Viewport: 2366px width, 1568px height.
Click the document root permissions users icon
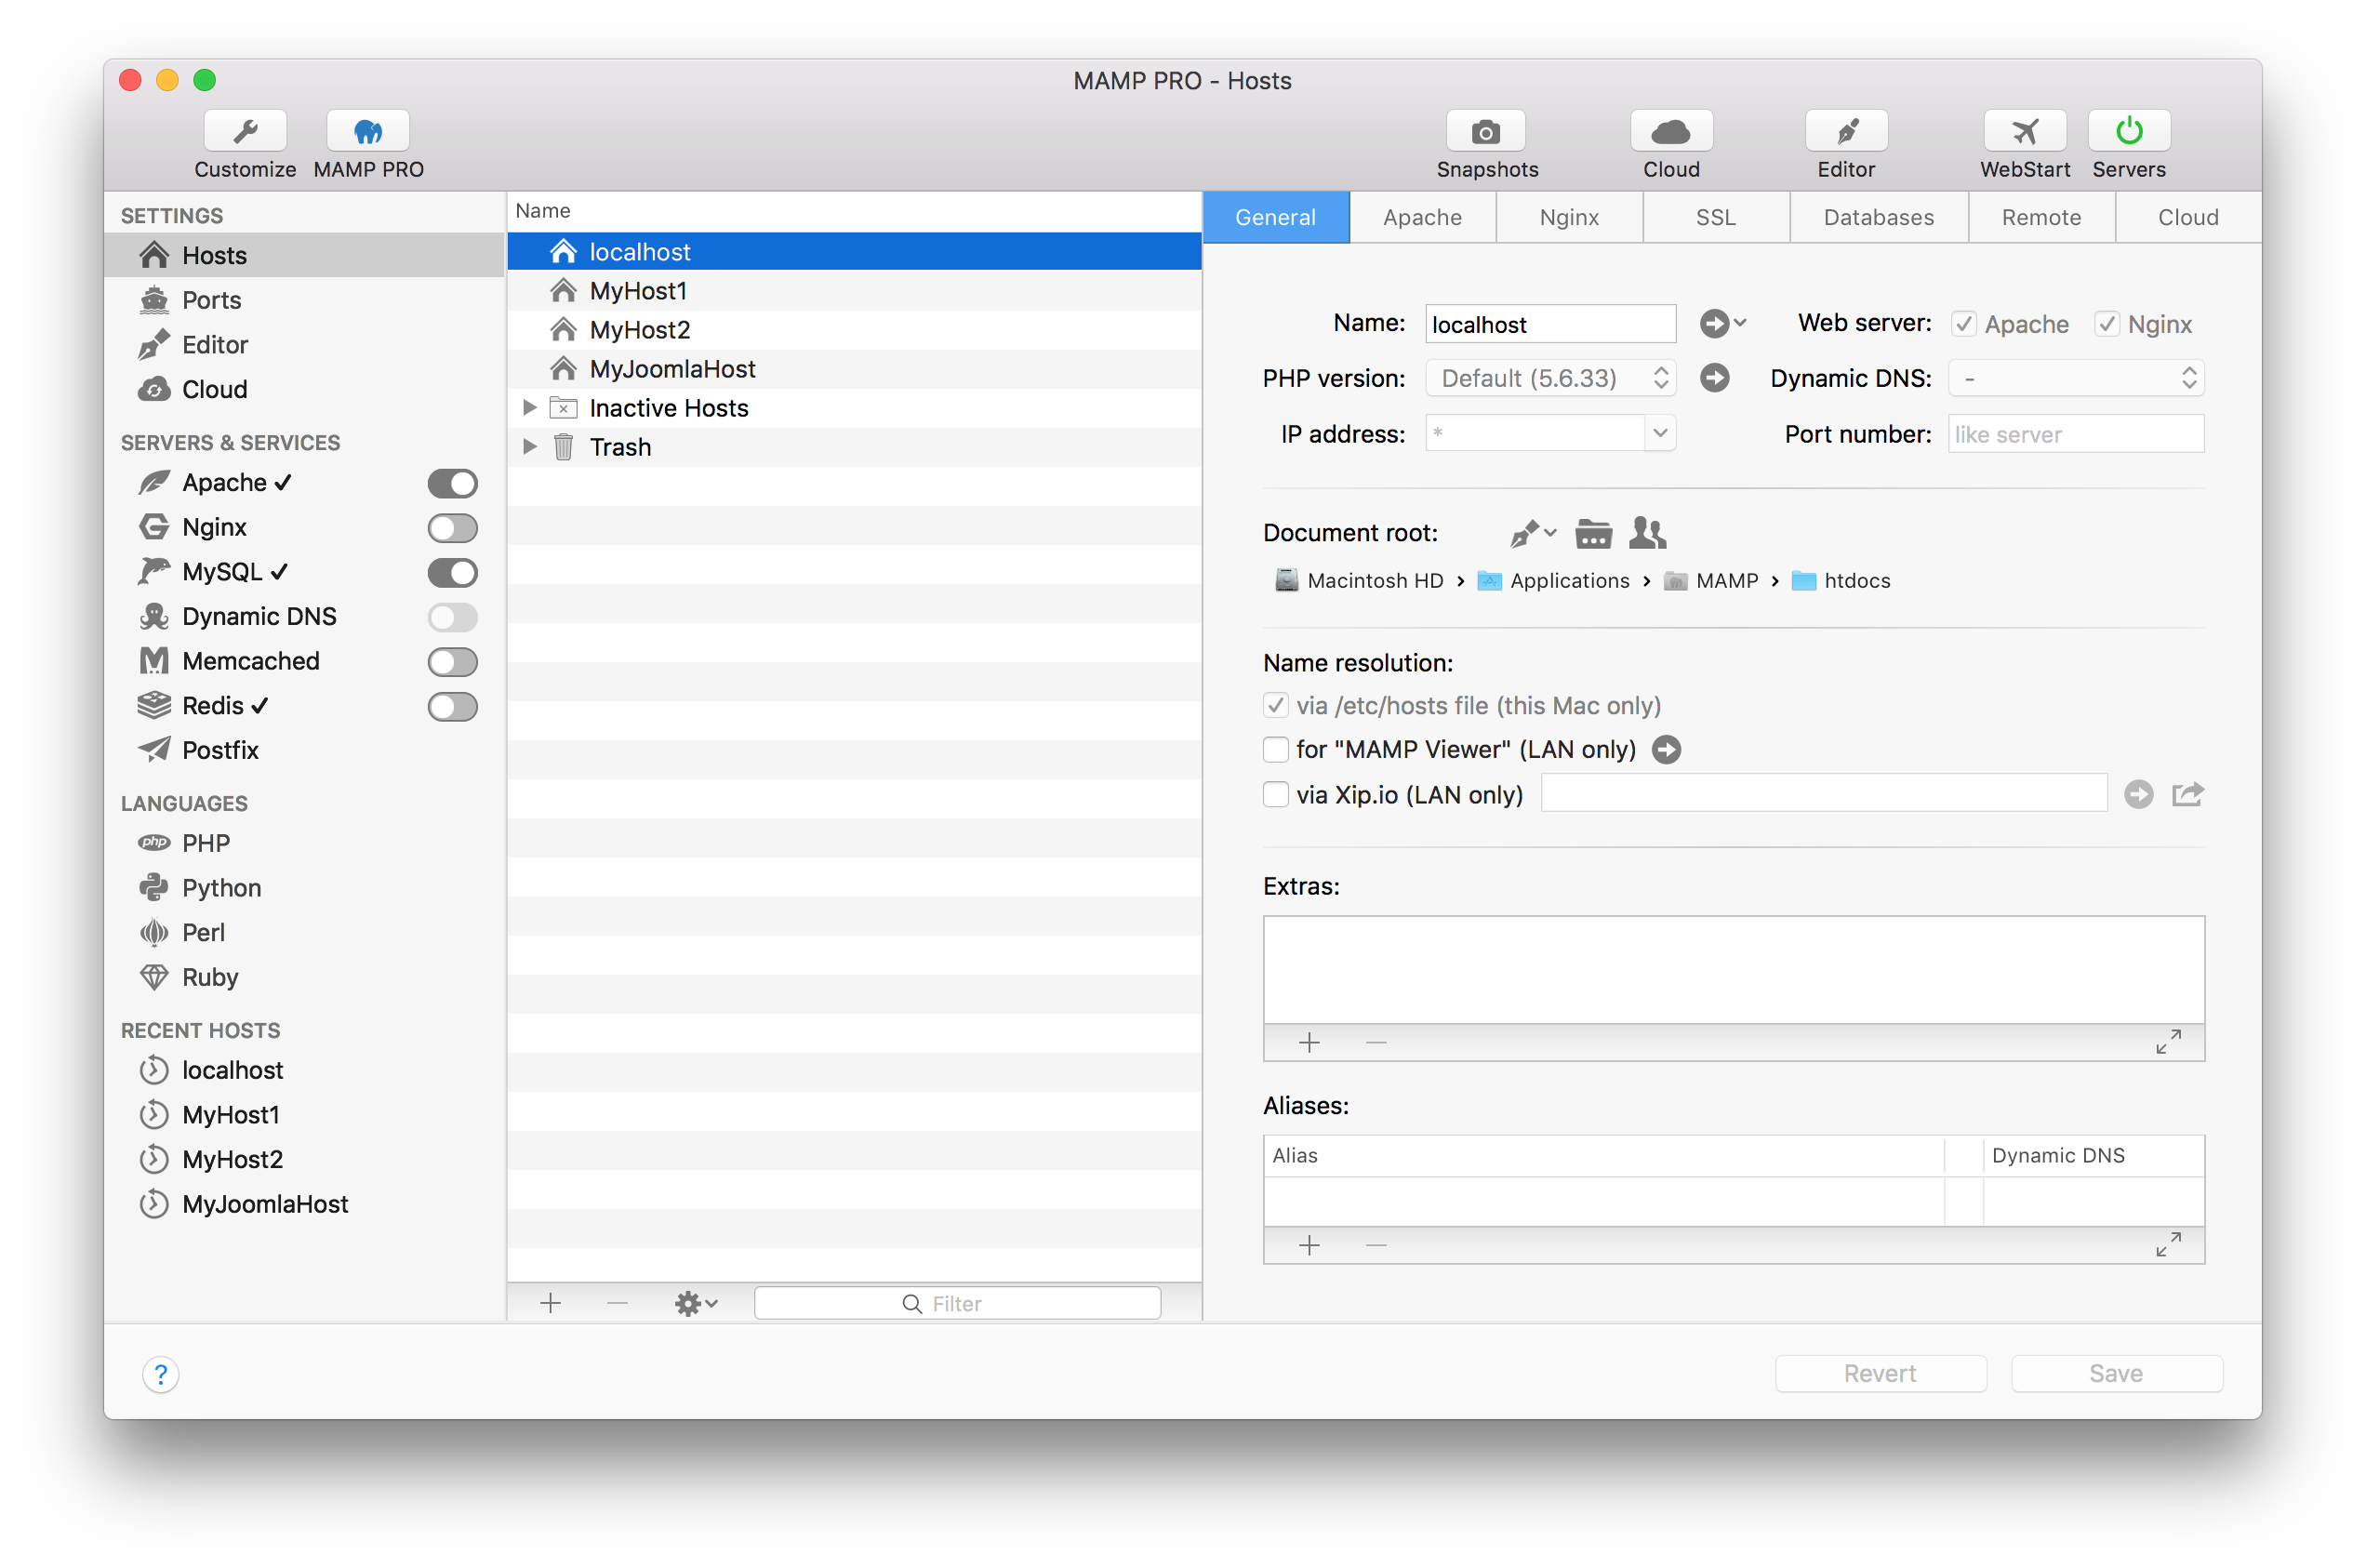point(1647,533)
